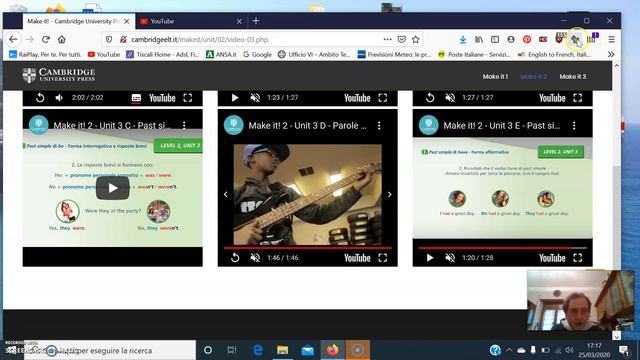The height and width of the screenshot is (360, 640).
Task: Play the Unit 3 E video
Action: [x=430, y=258]
